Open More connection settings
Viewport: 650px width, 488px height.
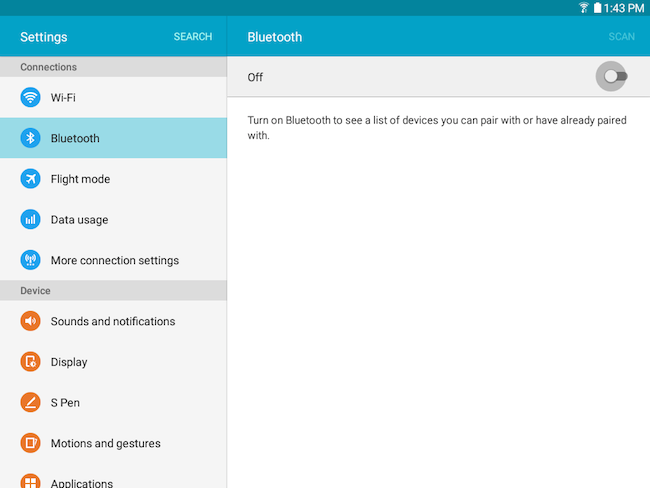tap(113, 260)
